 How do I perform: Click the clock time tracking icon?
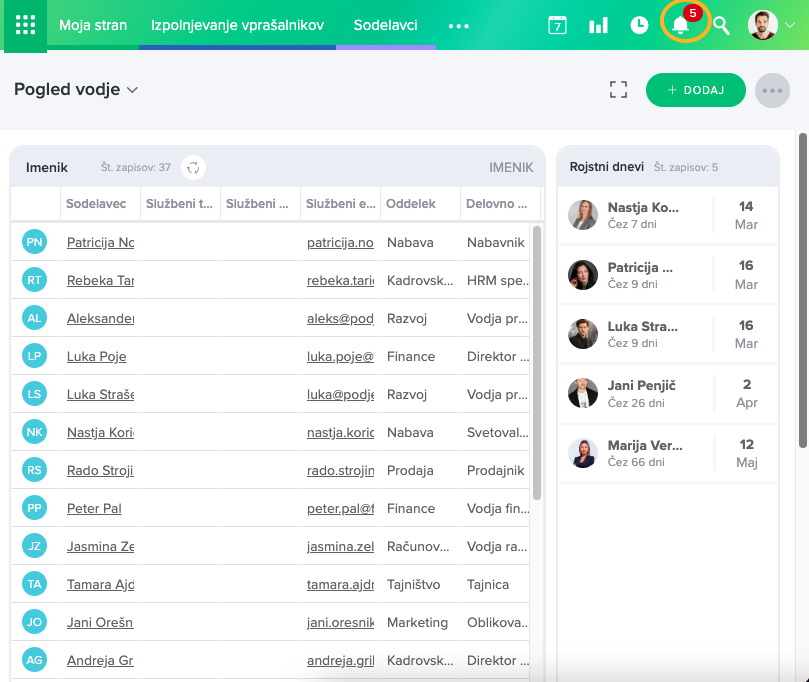click(x=639, y=25)
